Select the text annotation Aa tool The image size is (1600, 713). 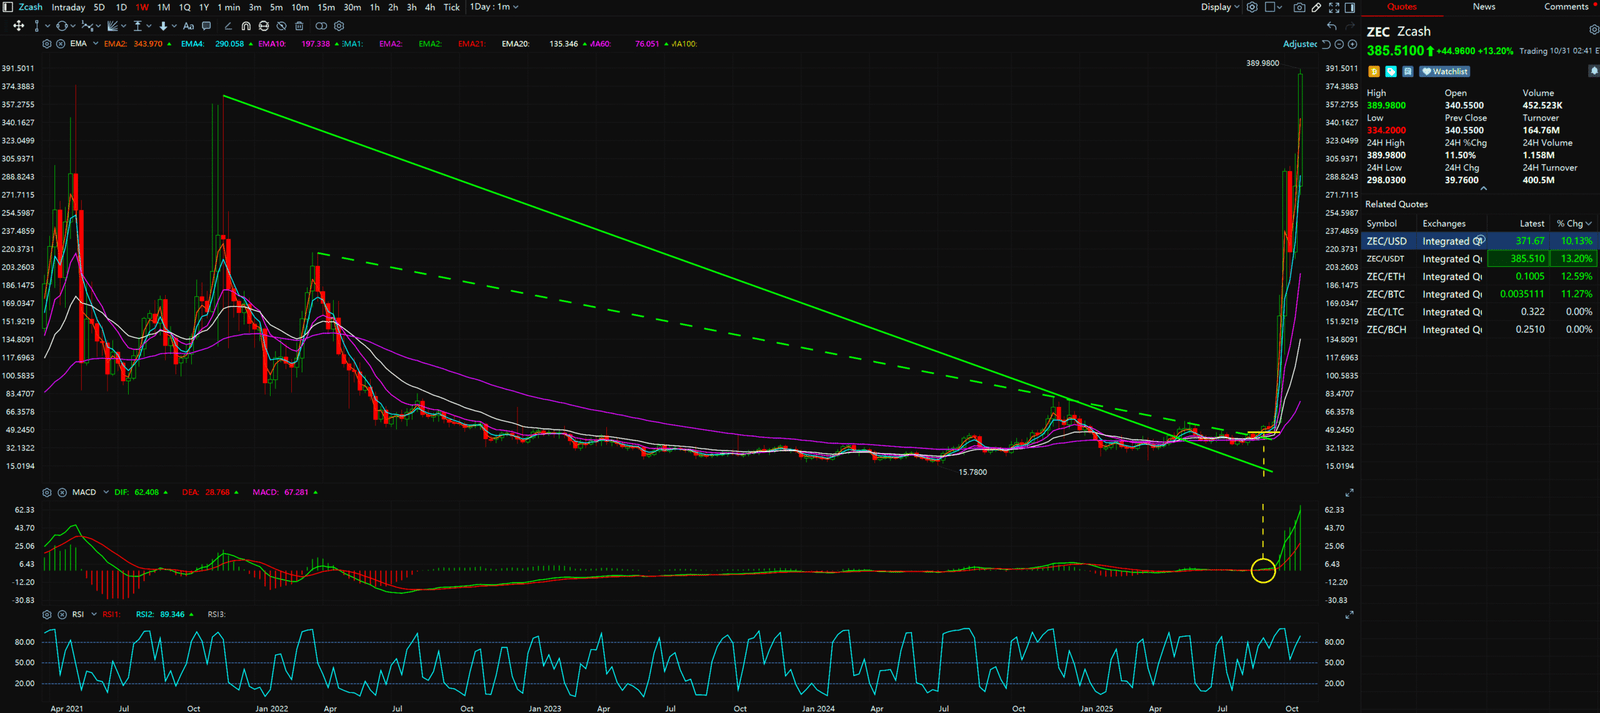[x=188, y=26]
